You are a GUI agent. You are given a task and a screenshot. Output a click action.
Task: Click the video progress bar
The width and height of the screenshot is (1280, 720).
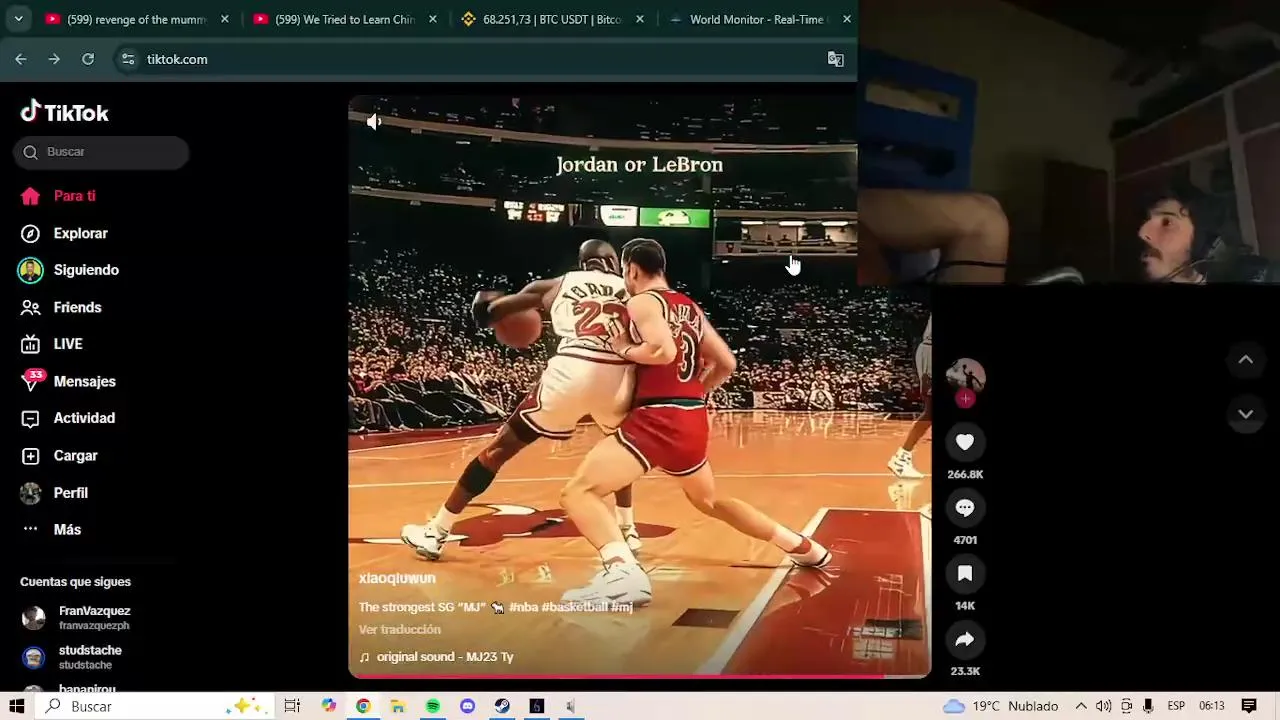tap(639, 676)
